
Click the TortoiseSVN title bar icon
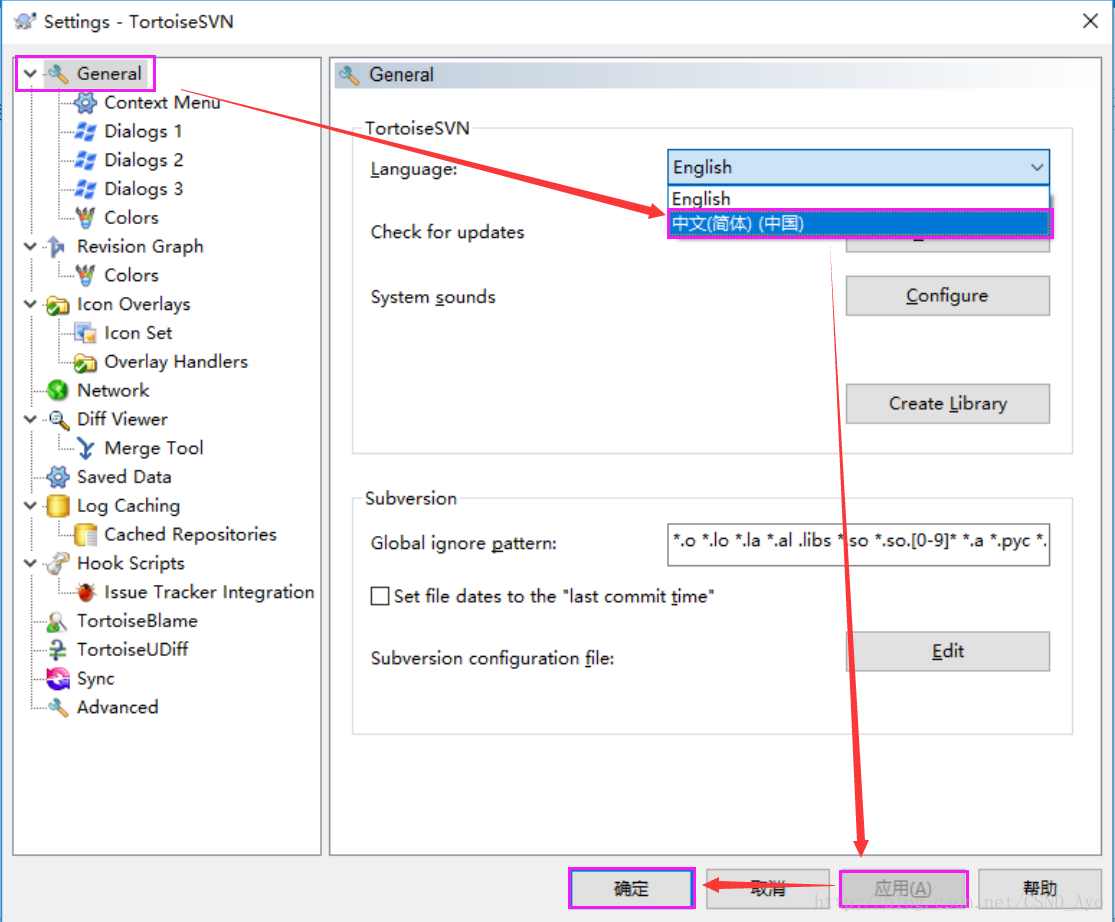pyautogui.click(x=26, y=21)
